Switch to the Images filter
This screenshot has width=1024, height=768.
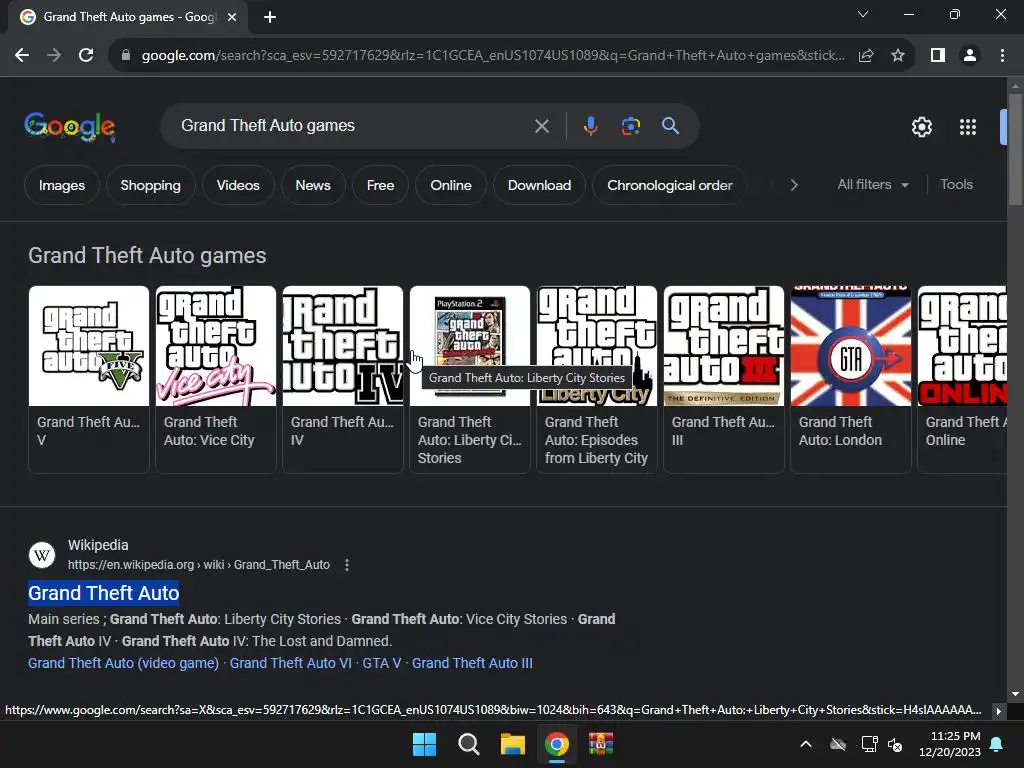(x=61, y=185)
